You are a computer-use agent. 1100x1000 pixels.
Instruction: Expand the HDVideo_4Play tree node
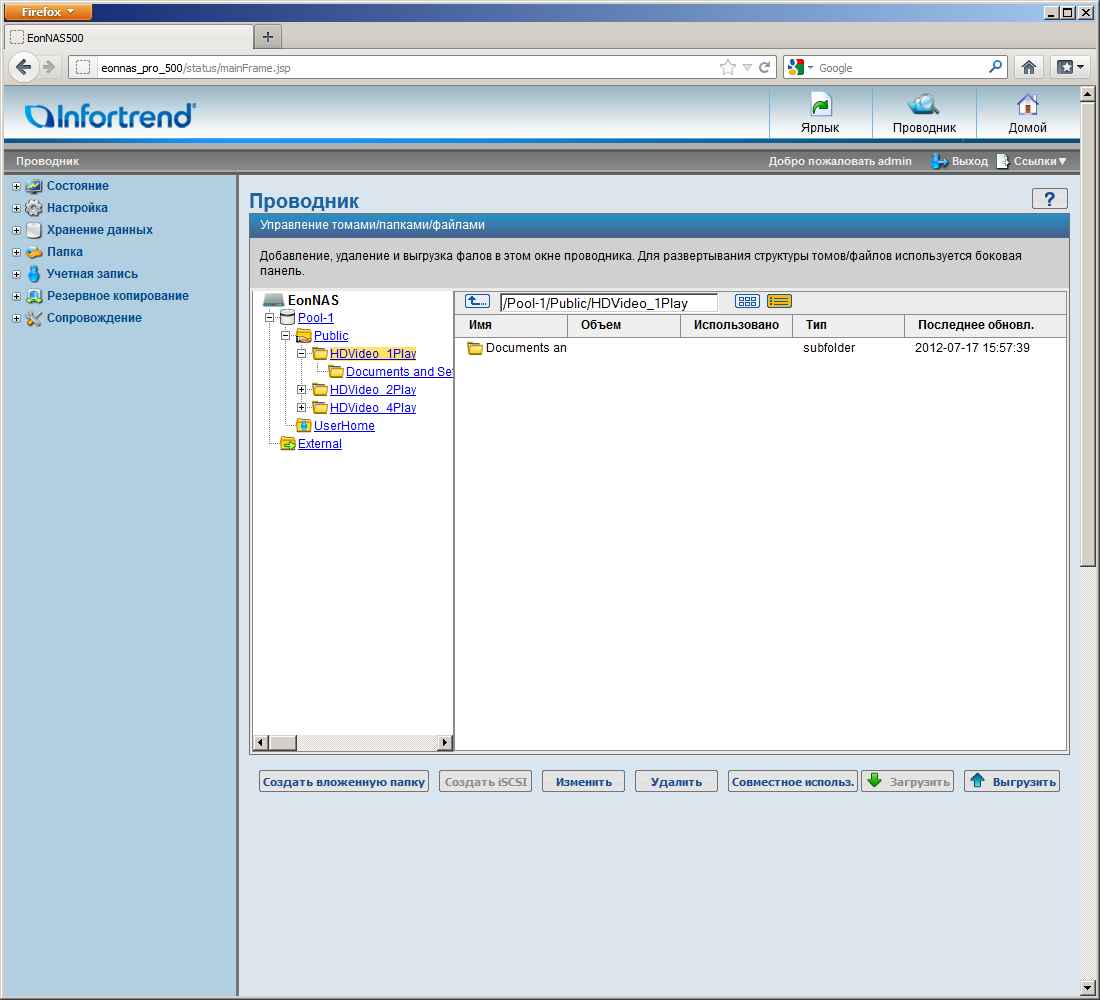(x=302, y=408)
